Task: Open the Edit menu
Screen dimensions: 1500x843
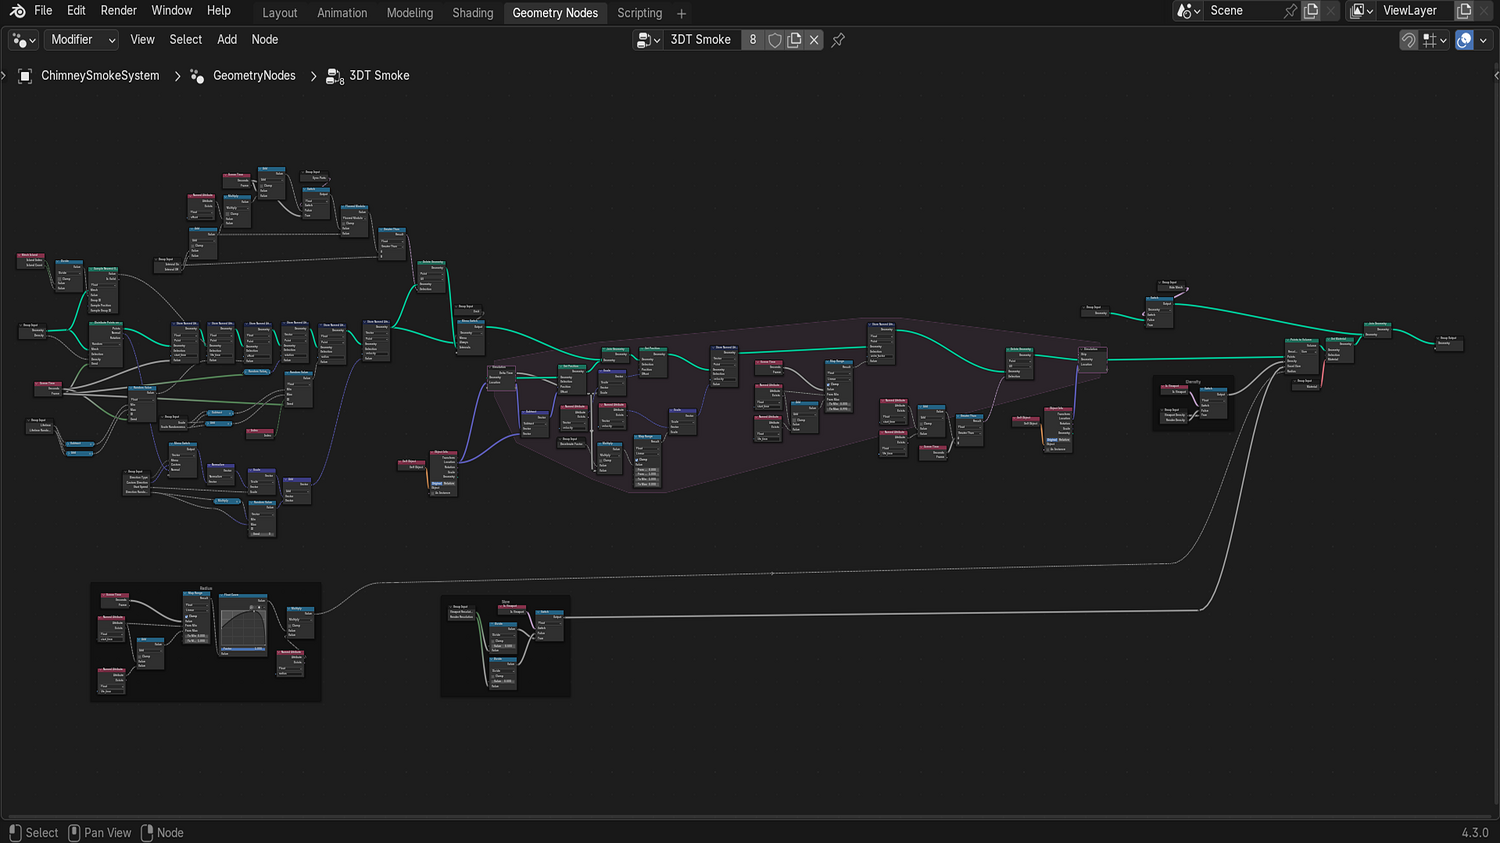Action: [76, 11]
